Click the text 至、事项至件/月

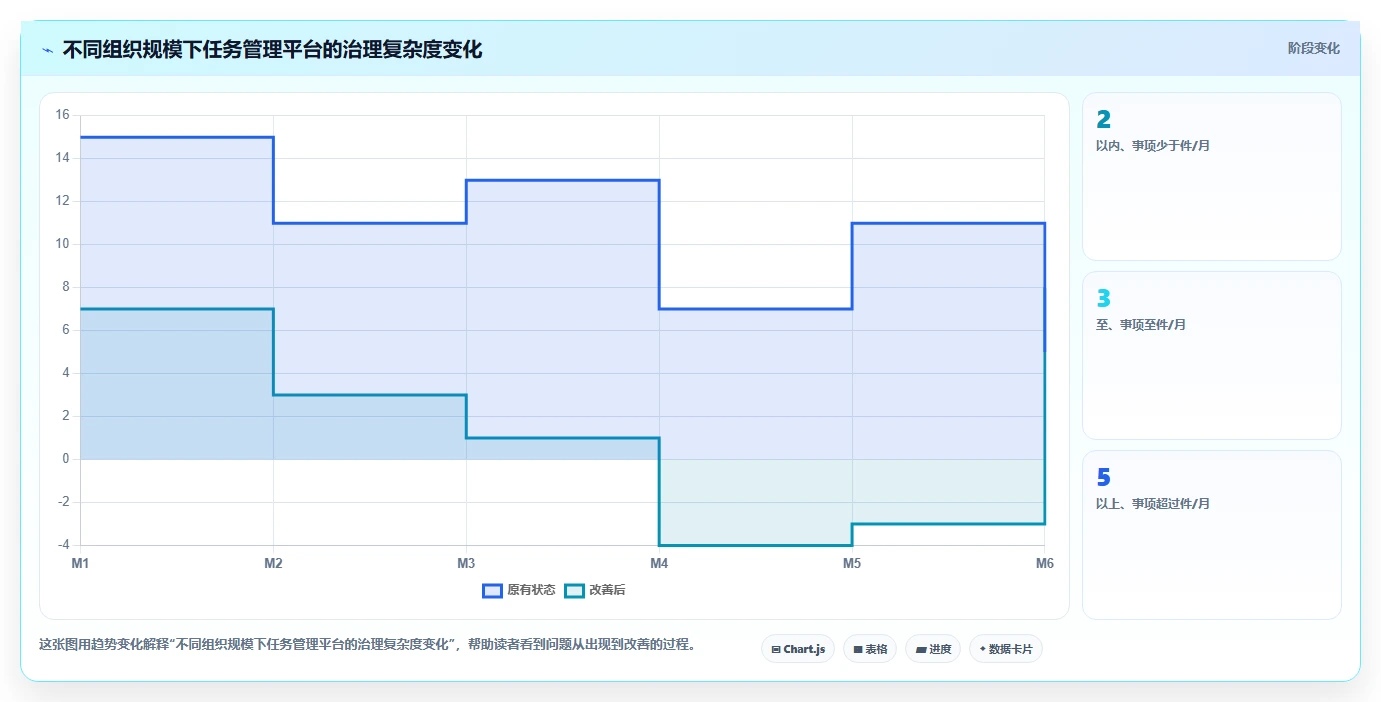coord(1141,325)
